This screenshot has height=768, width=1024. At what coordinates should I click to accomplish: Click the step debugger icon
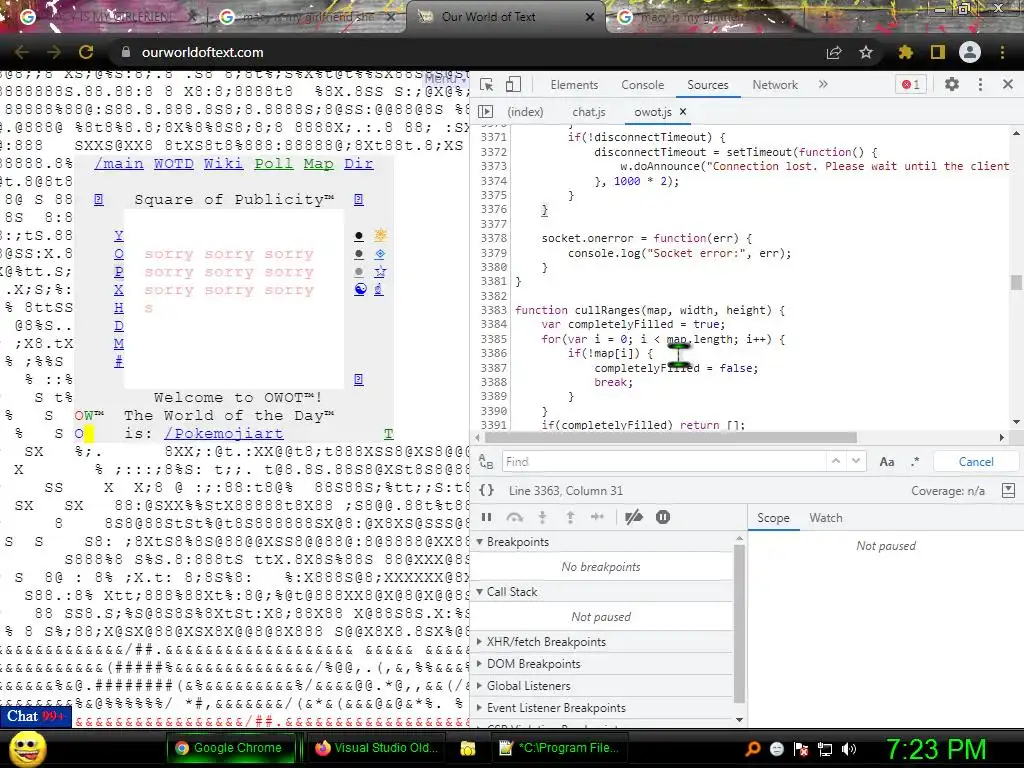(x=597, y=517)
